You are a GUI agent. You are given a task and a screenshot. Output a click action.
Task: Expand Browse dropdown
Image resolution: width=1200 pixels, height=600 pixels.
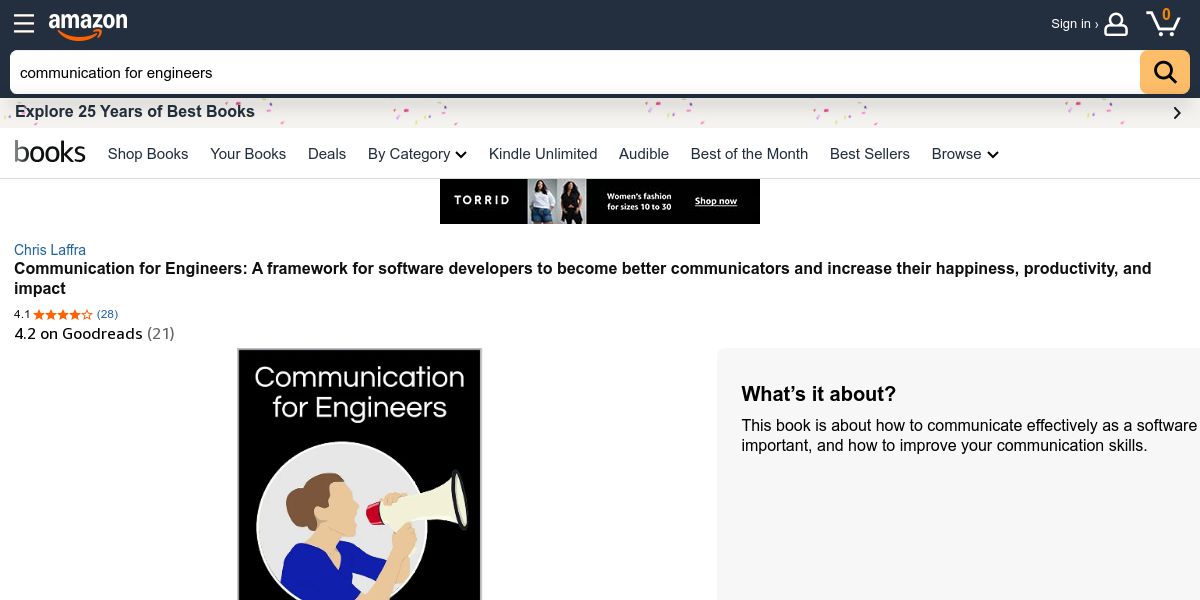pos(965,154)
